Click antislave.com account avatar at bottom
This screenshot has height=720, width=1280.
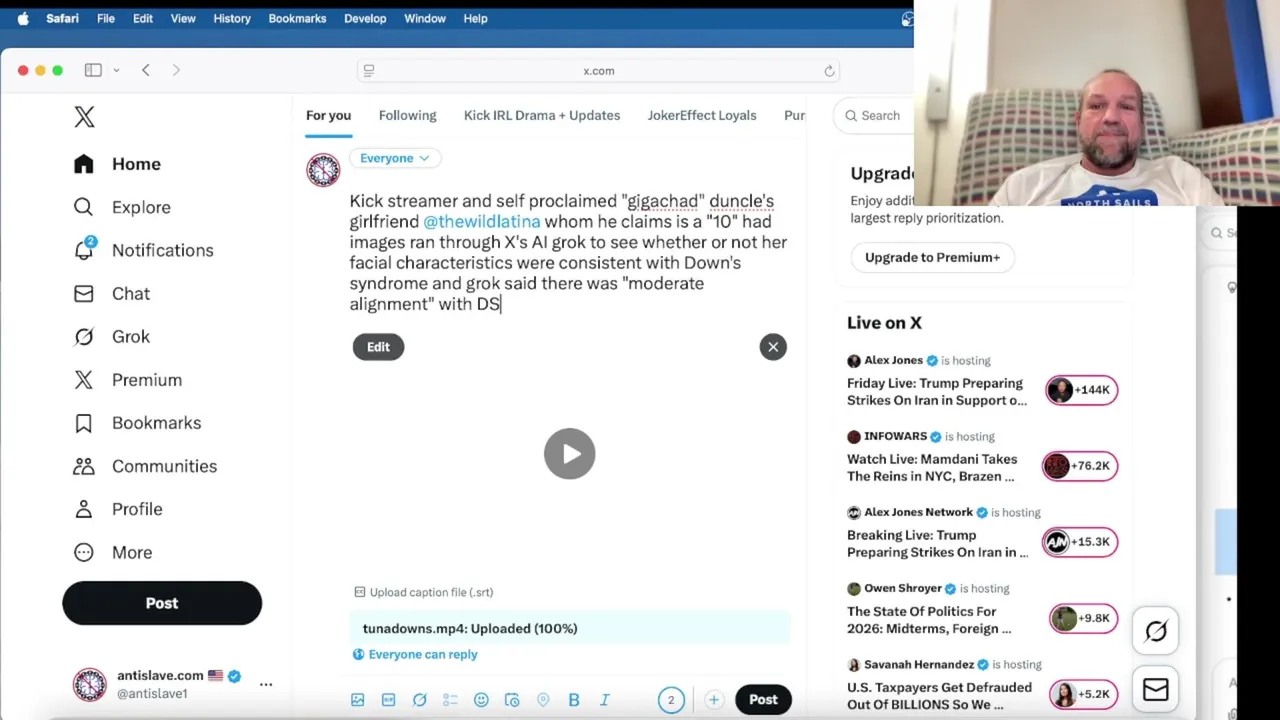click(89, 685)
